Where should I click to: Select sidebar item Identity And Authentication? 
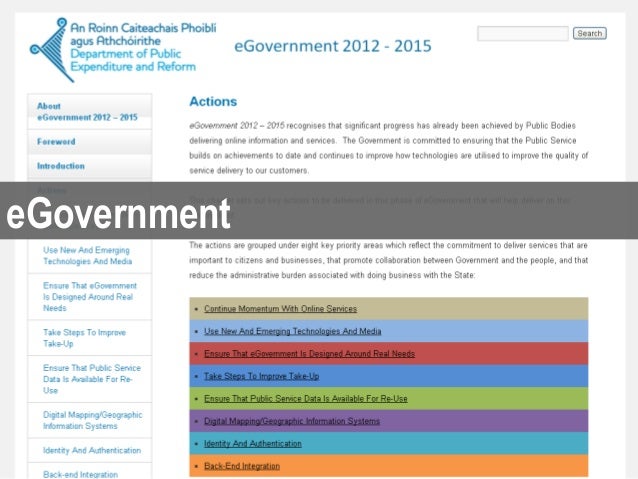coord(92,450)
